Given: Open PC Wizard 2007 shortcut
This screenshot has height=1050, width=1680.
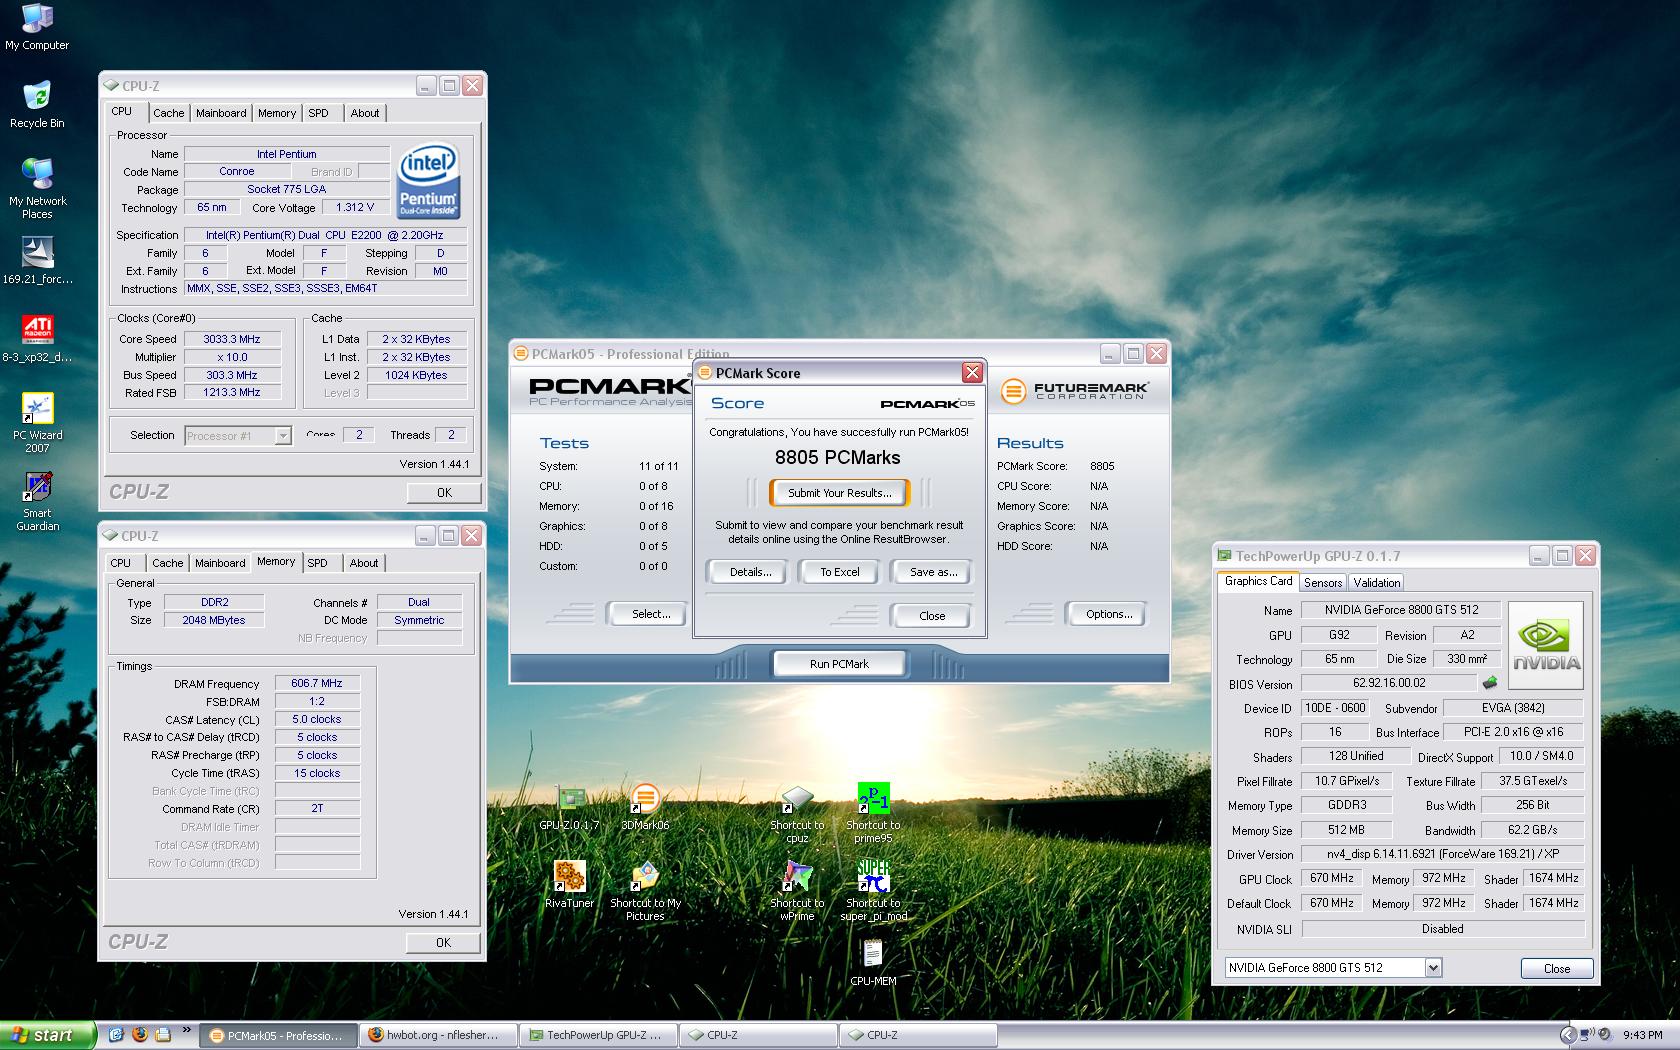Looking at the screenshot, I should pos(37,423).
